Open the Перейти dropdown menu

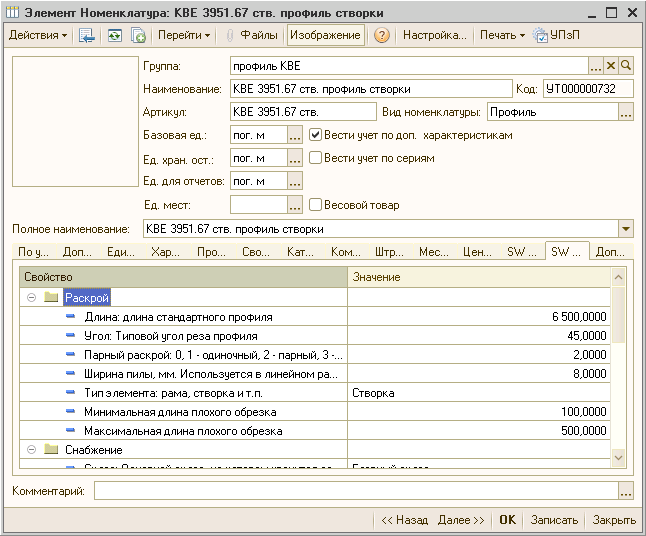(x=184, y=35)
